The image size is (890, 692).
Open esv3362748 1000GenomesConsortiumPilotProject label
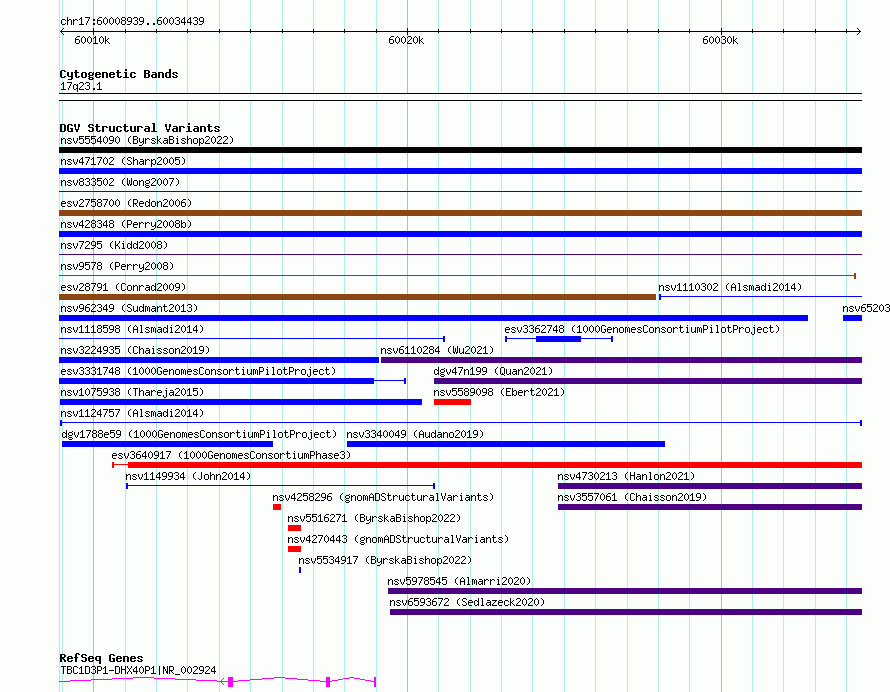coord(642,329)
